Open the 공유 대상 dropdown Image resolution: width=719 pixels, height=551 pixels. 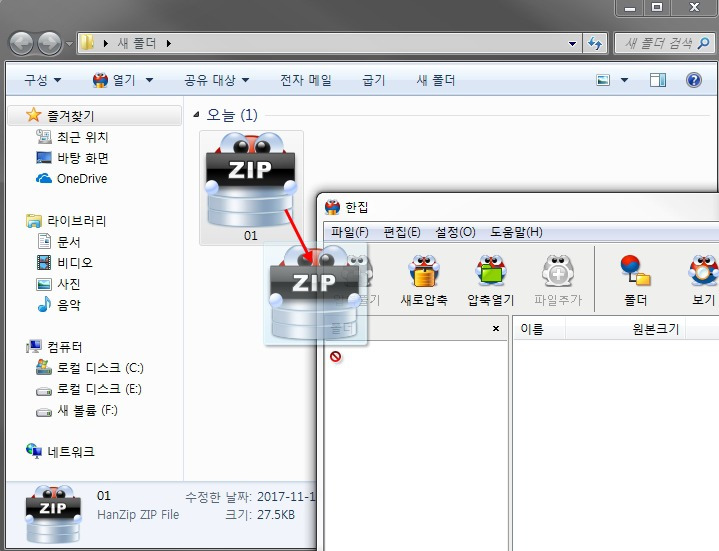pos(216,80)
